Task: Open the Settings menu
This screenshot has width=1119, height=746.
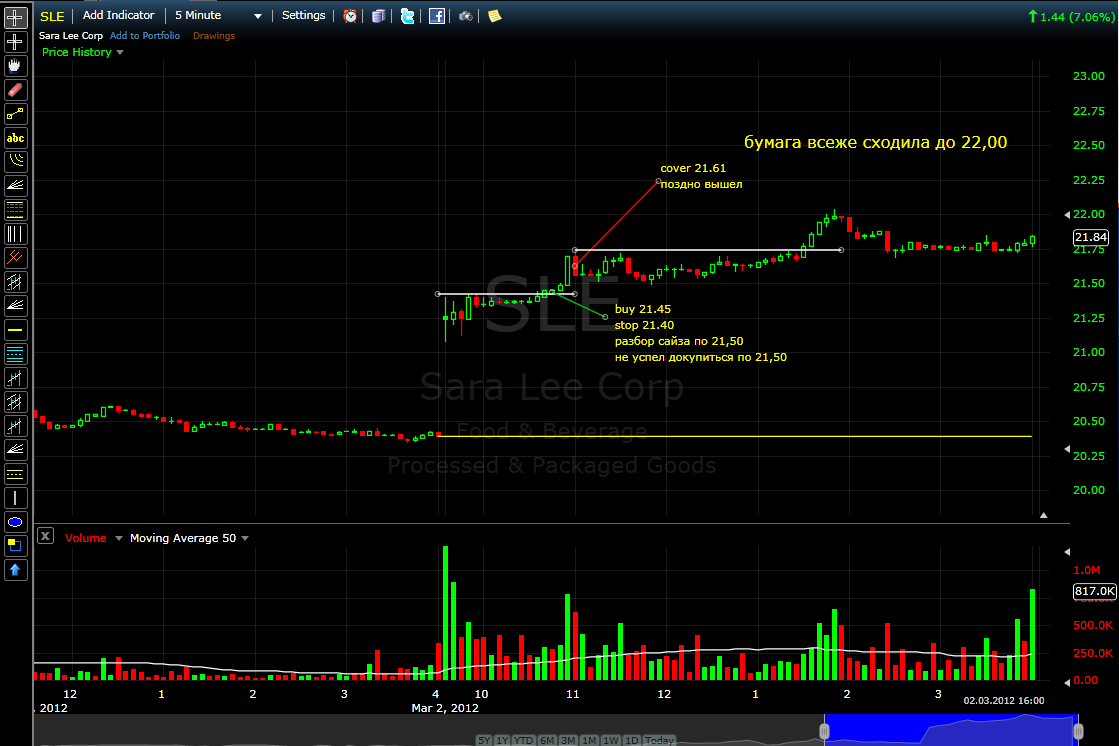Action: pyautogui.click(x=303, y=15)
